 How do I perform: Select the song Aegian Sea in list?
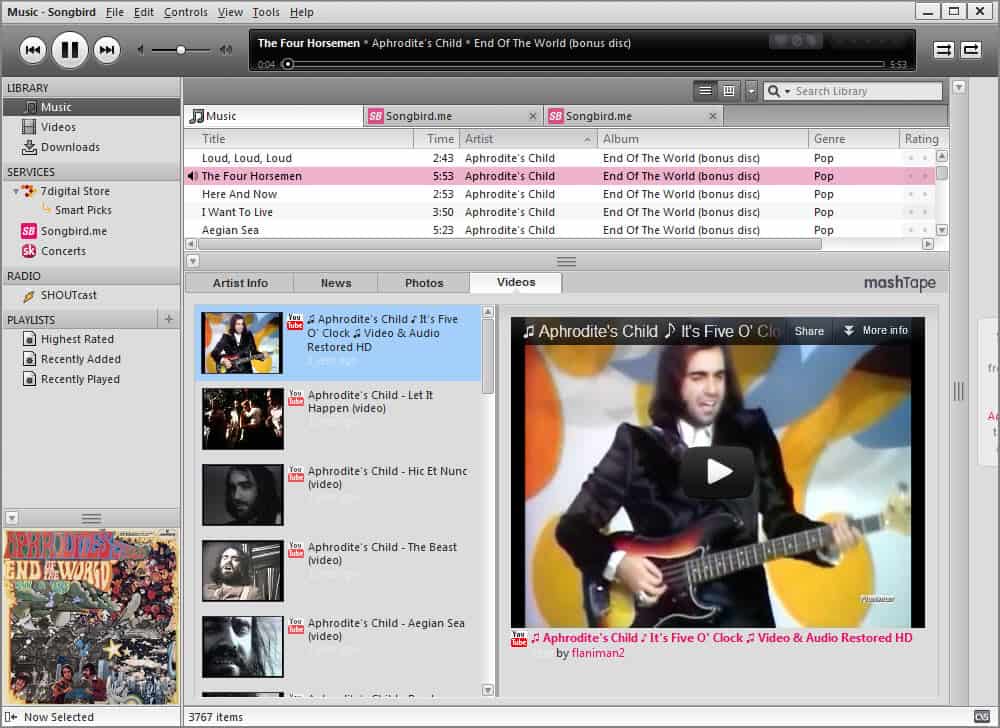(559, 230)
